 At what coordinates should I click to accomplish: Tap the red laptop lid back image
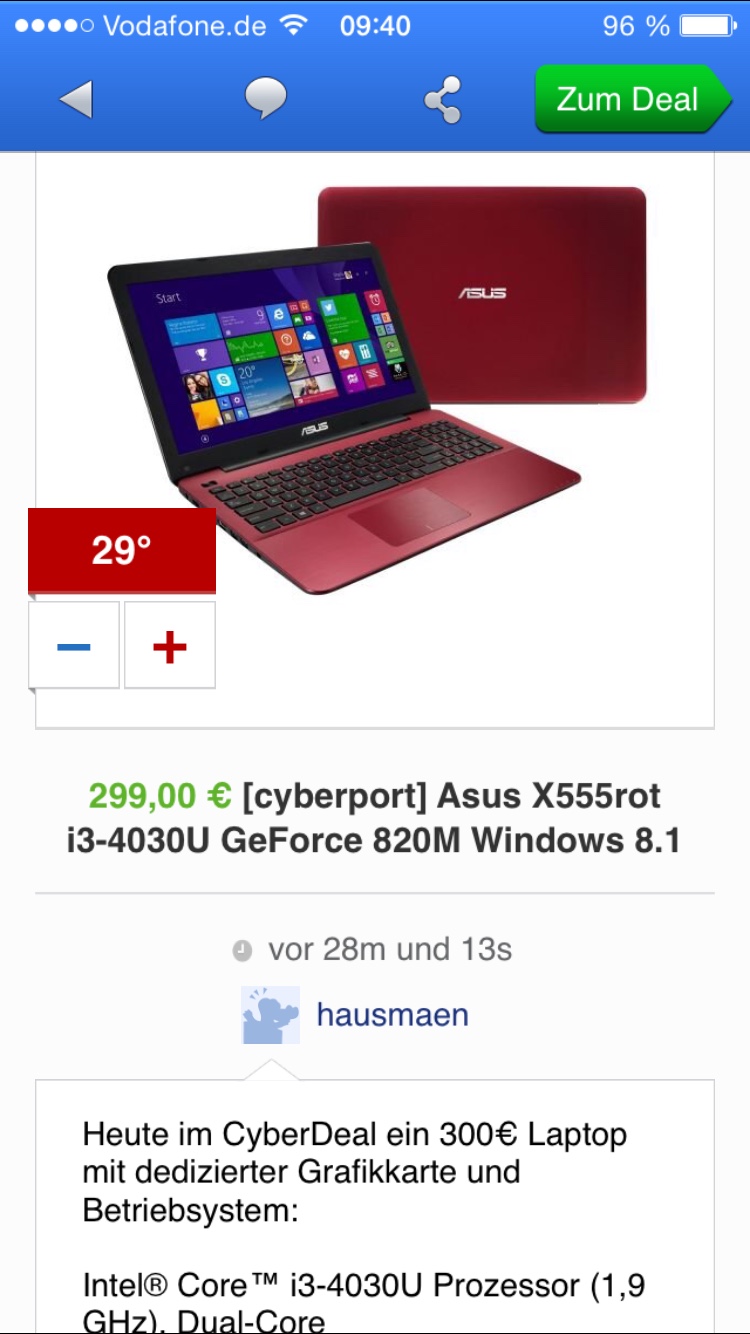tap(482, 295)
